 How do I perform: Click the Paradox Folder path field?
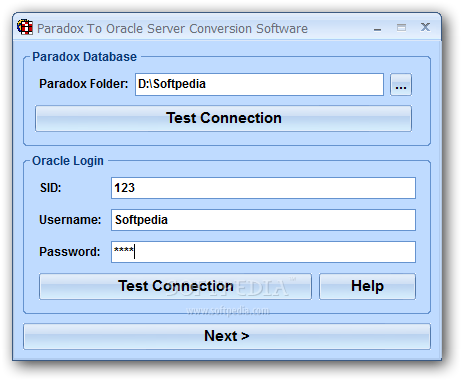(x=259, y=85)
